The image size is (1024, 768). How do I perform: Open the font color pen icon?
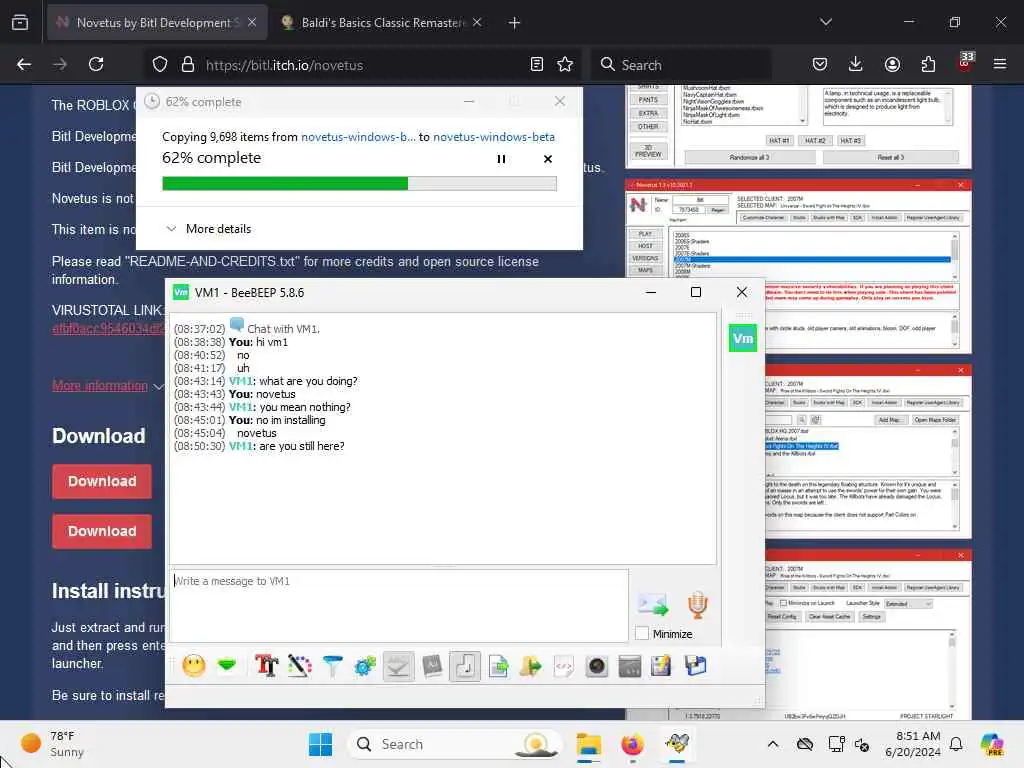300,666
